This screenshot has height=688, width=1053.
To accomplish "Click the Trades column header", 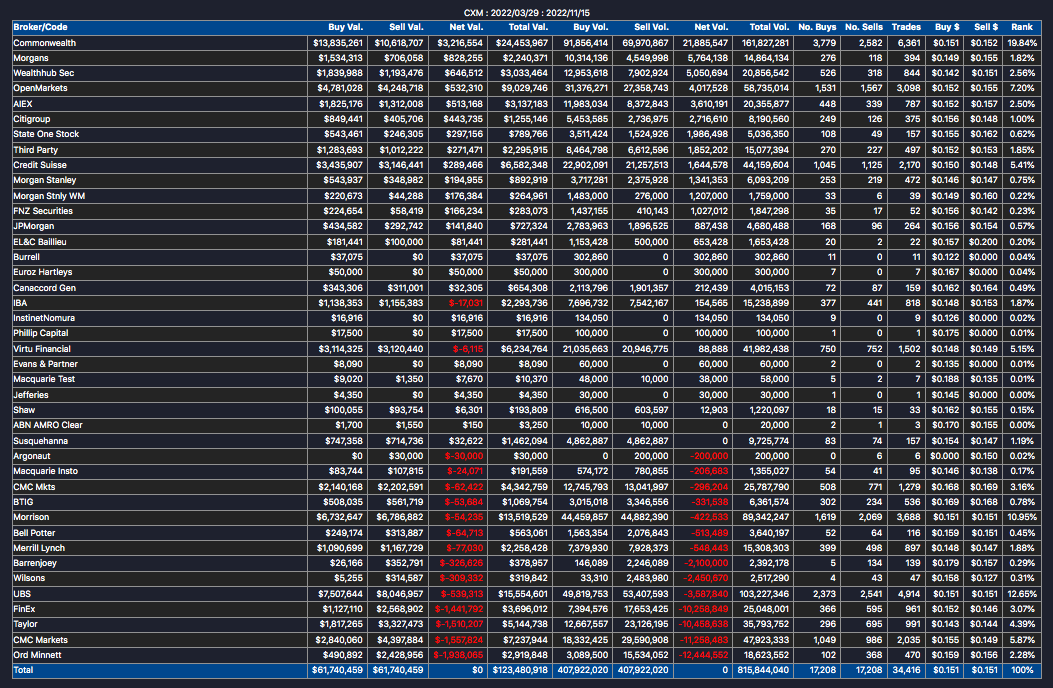I will point(906,27).
